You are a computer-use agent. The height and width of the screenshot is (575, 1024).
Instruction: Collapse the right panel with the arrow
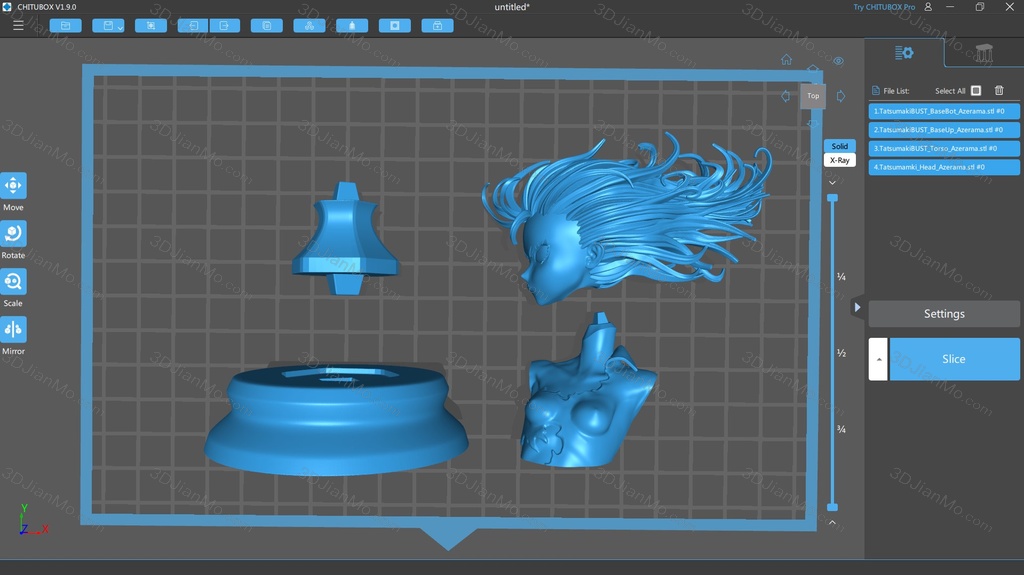point(857,307)
